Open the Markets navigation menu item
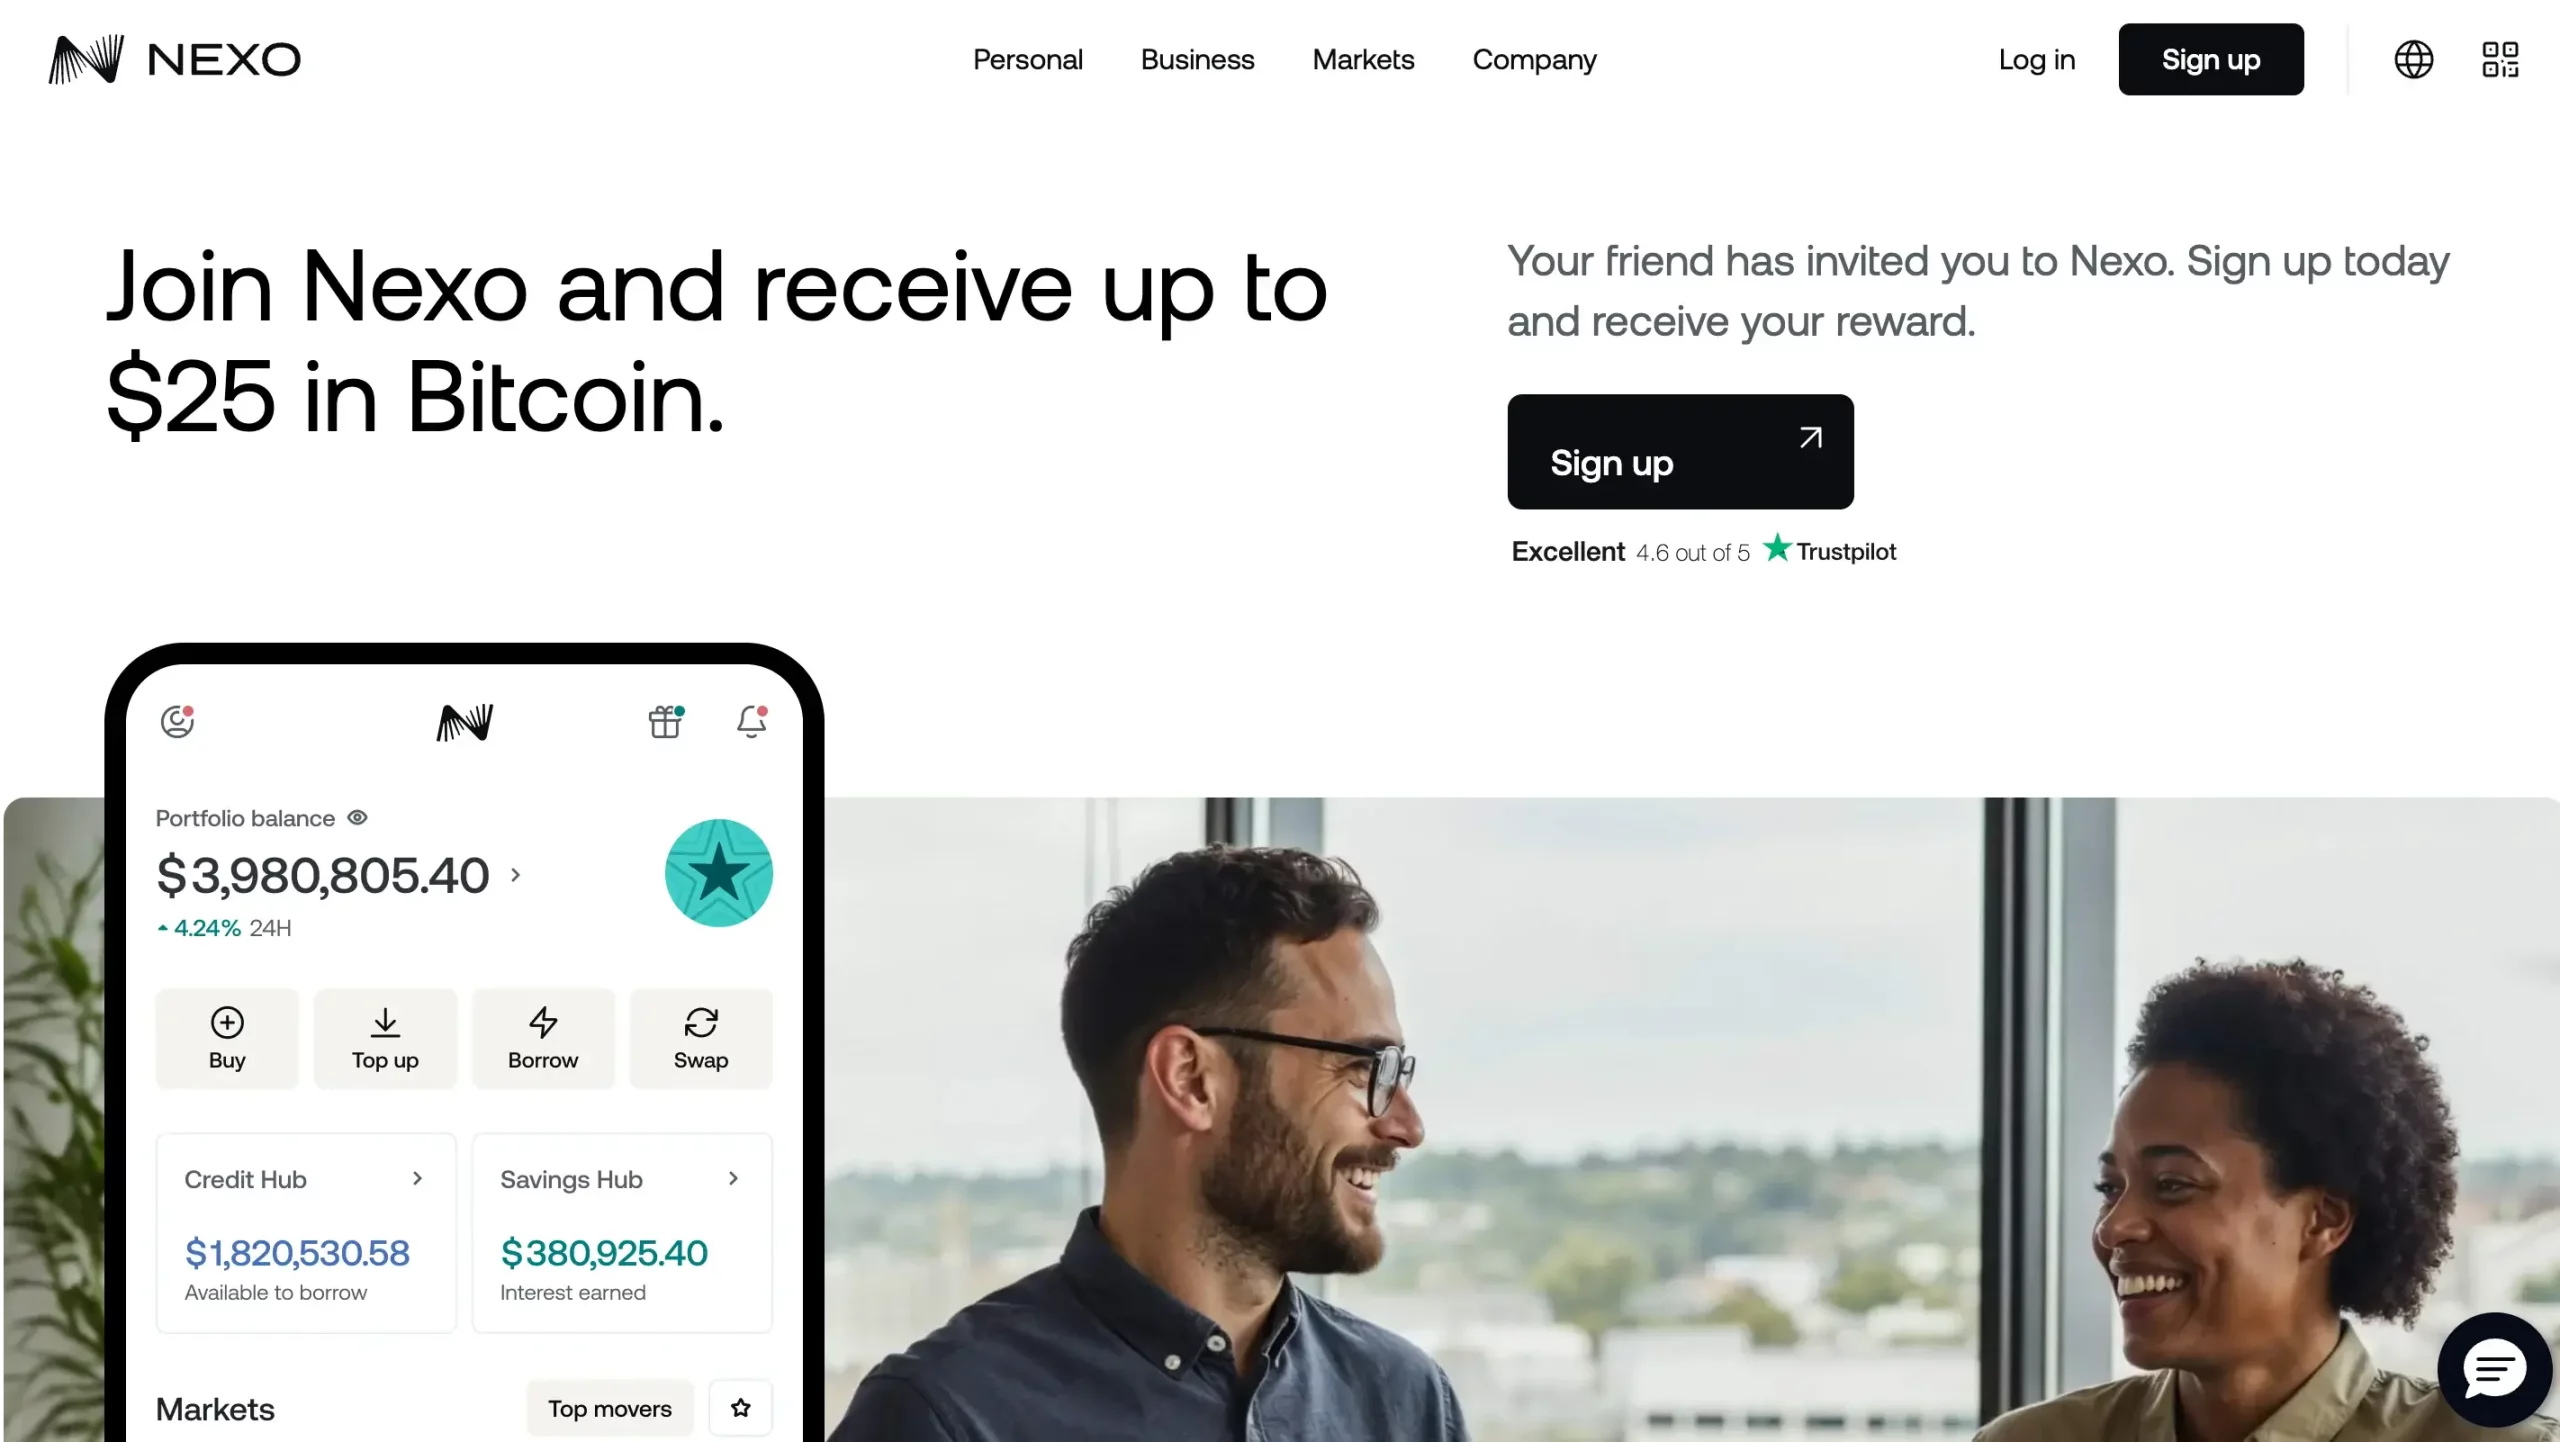2560x1442 pixels. (1363, 60)
